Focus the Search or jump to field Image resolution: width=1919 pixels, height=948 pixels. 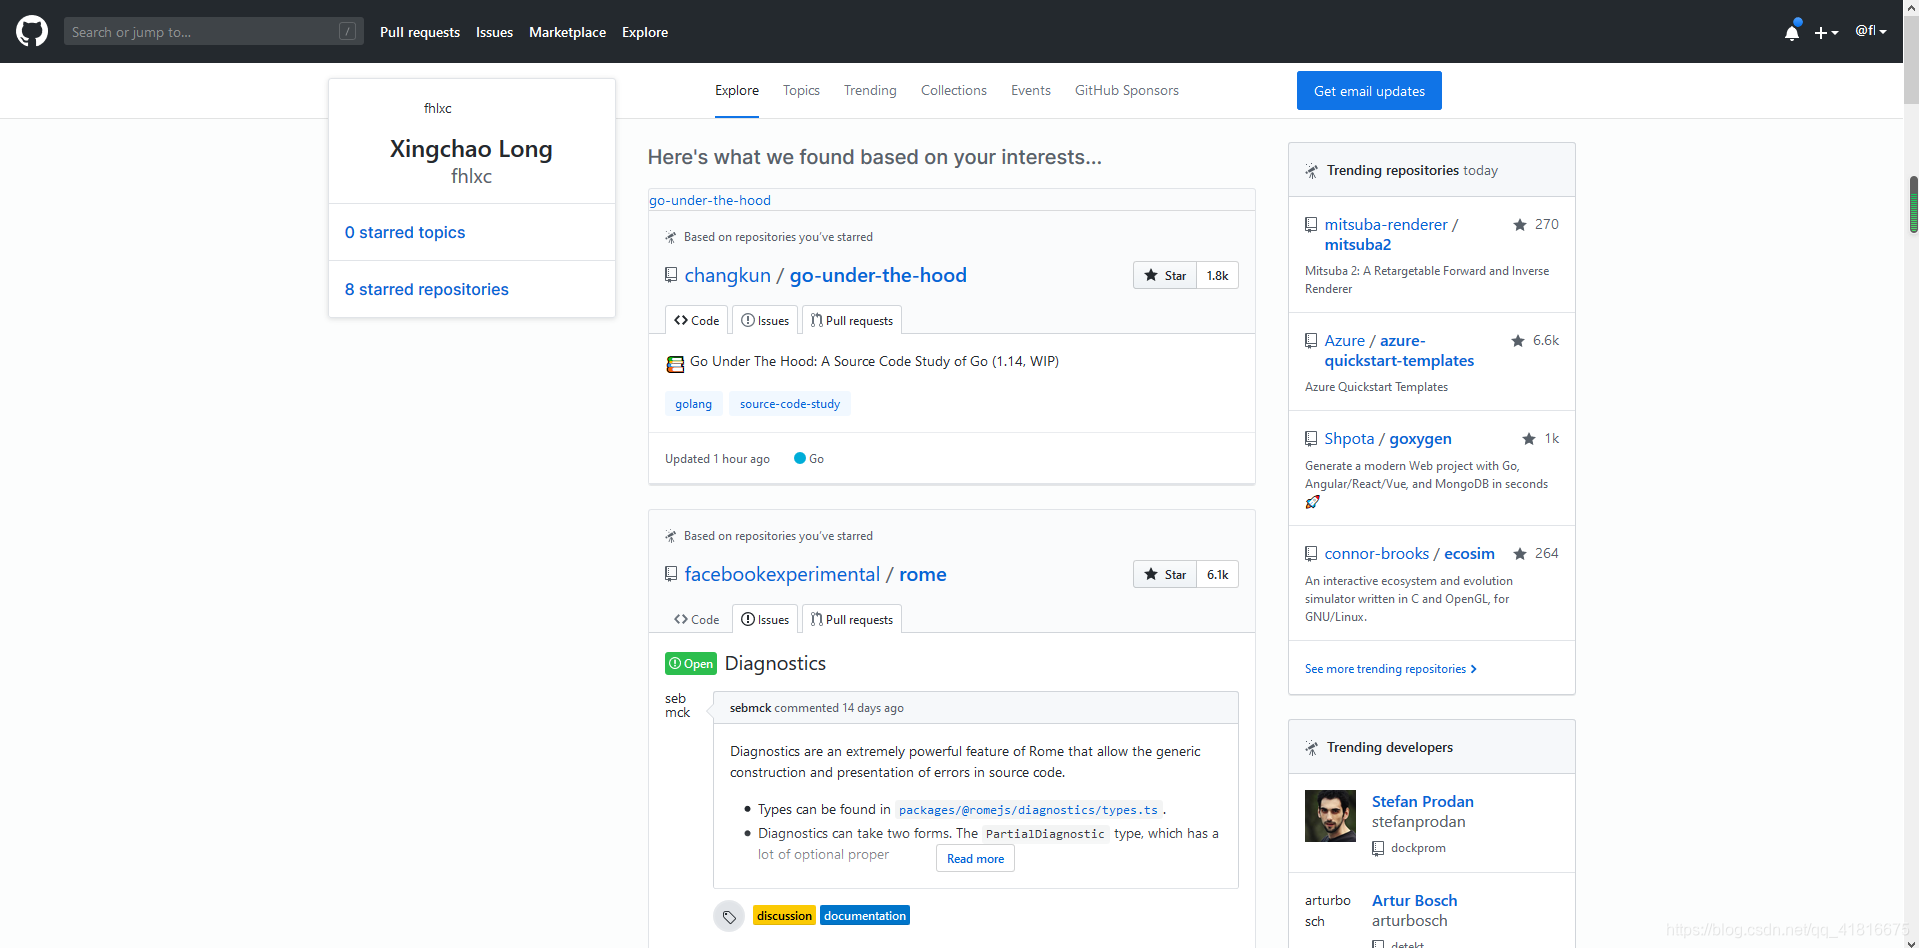click(213, 31)
